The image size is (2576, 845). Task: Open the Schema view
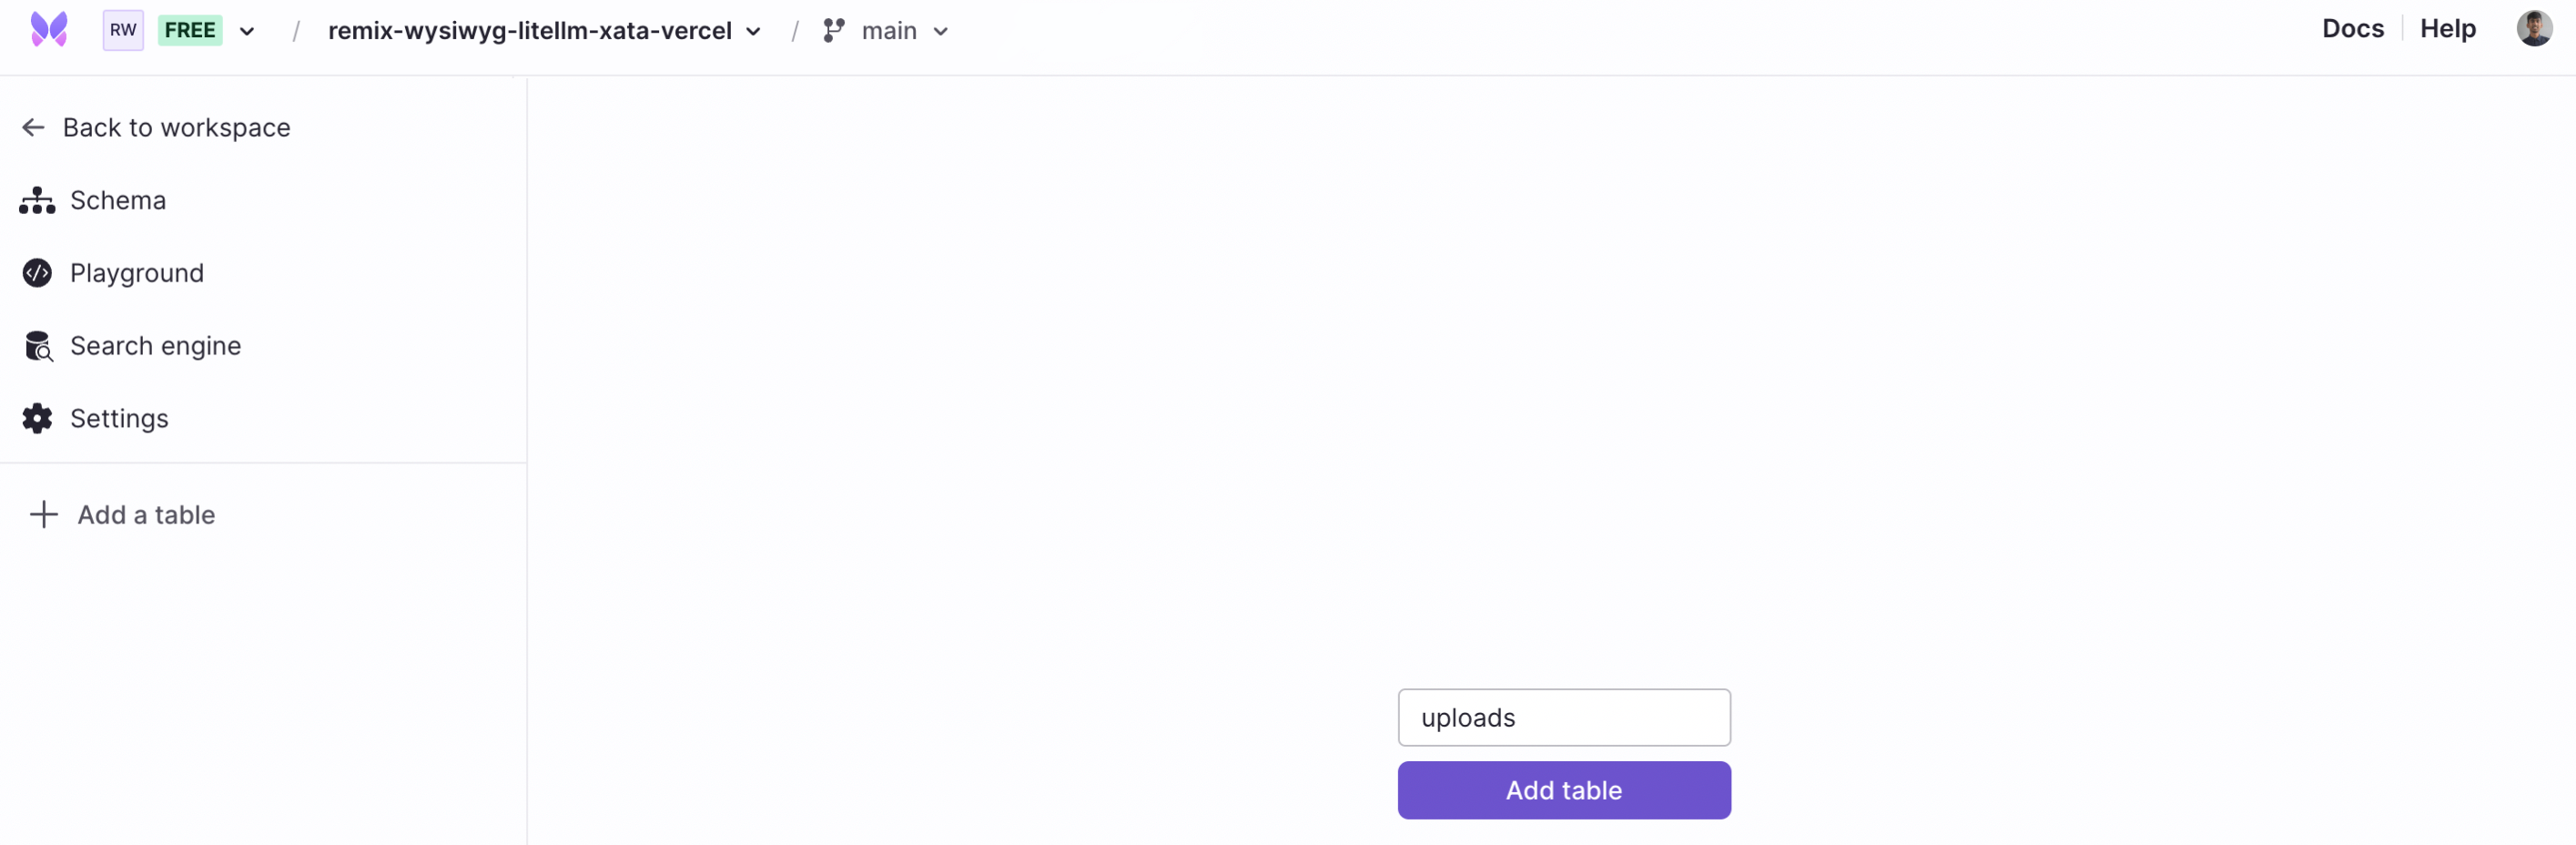118,200
